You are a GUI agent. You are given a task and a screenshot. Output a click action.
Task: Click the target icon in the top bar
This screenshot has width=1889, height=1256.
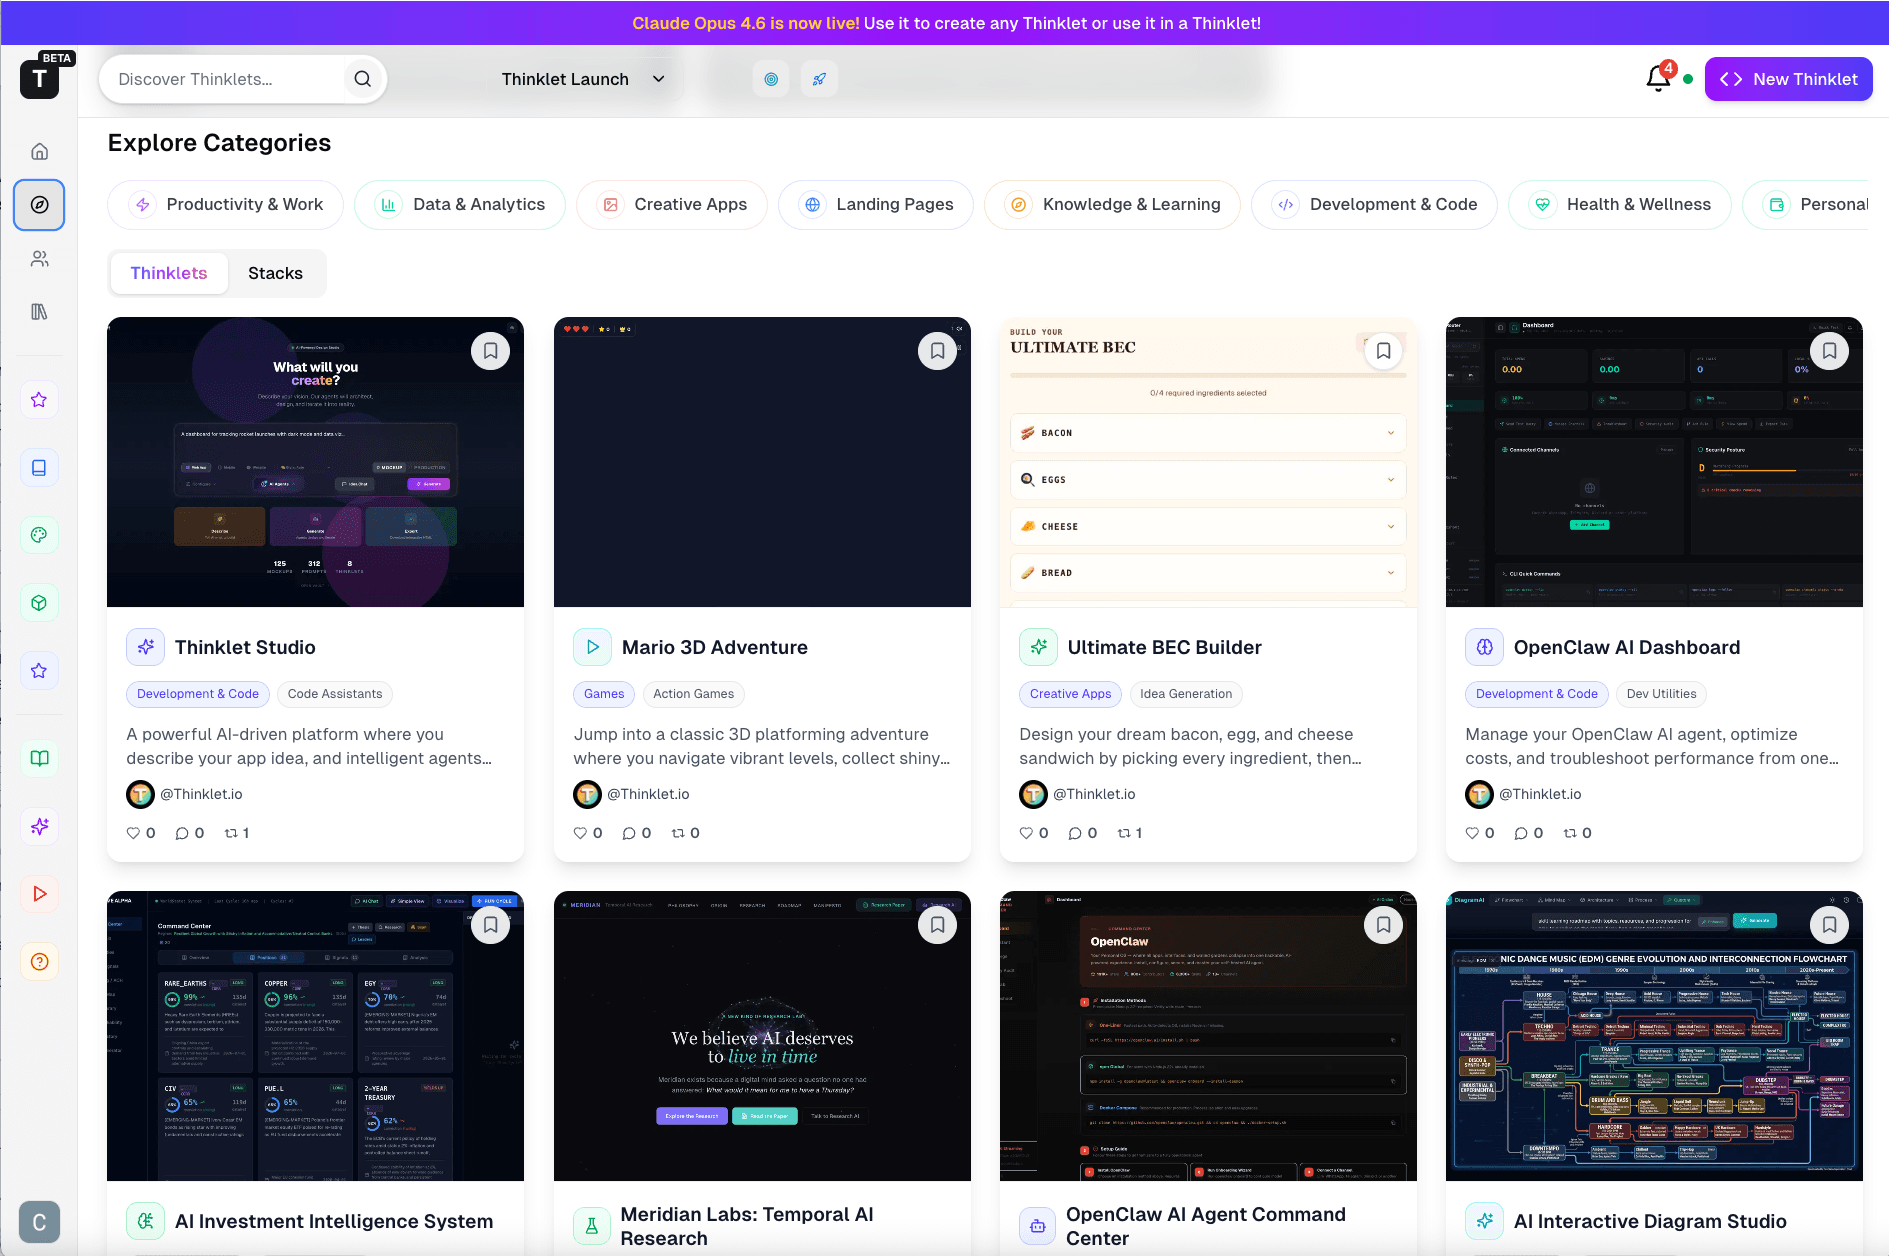point(770,78)
